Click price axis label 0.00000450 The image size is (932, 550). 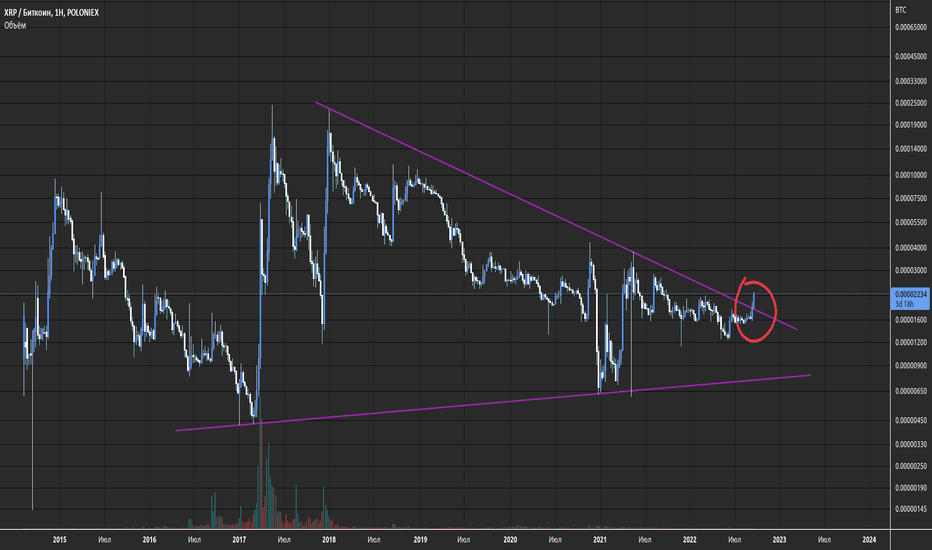coord(911,420)
